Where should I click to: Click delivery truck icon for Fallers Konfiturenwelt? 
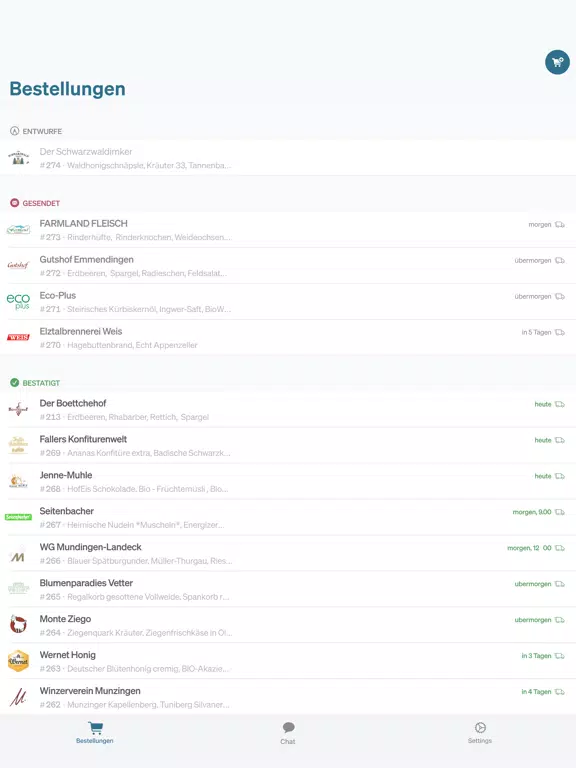(560, 440)
